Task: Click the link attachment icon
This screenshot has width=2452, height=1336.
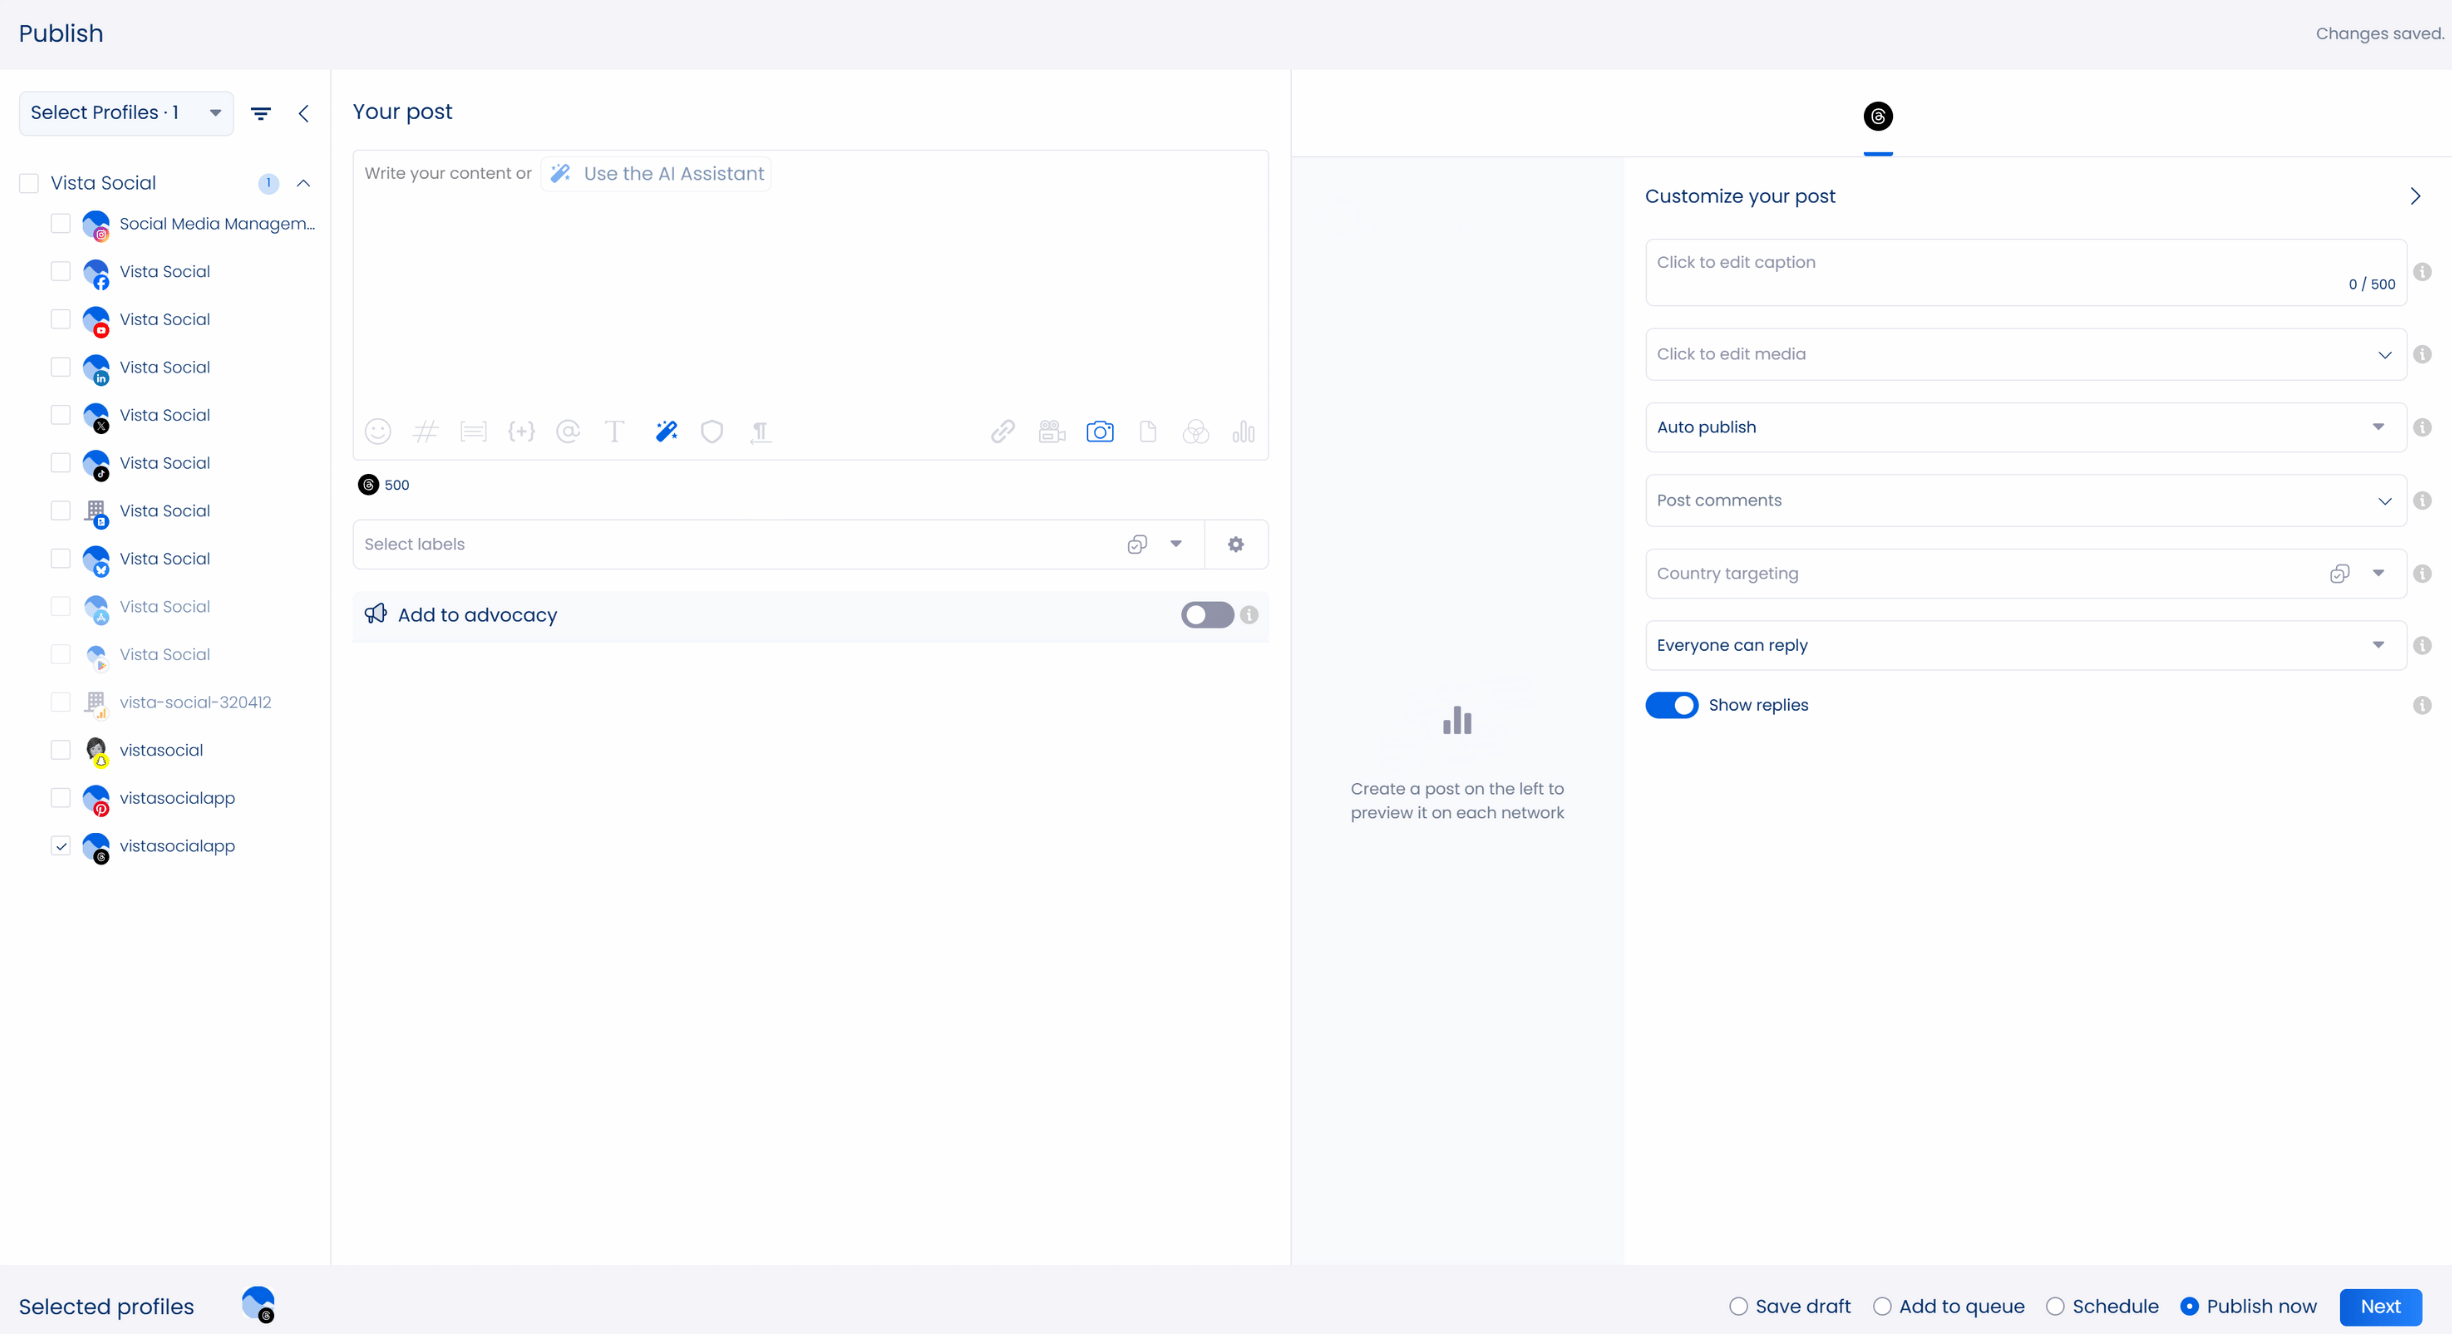Action: tap(1003, 431)
